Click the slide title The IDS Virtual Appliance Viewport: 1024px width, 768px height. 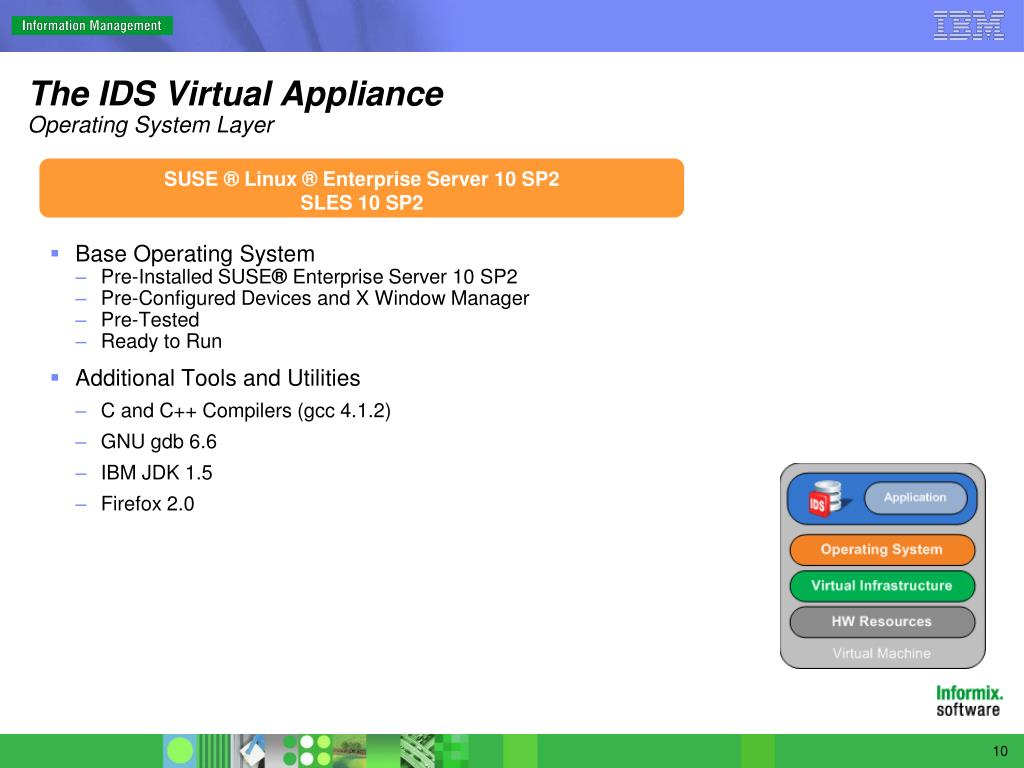point(236,93)
